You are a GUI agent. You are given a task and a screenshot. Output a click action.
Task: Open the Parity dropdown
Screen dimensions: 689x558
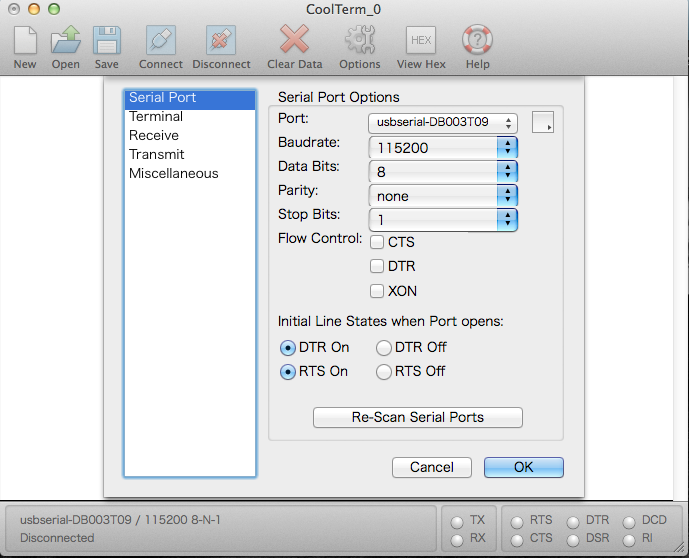(442, 196)
